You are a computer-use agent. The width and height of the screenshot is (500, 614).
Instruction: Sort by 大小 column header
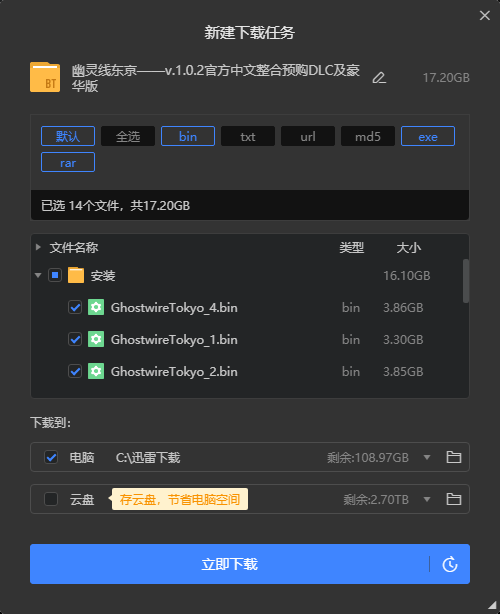[x=408, y=247]
